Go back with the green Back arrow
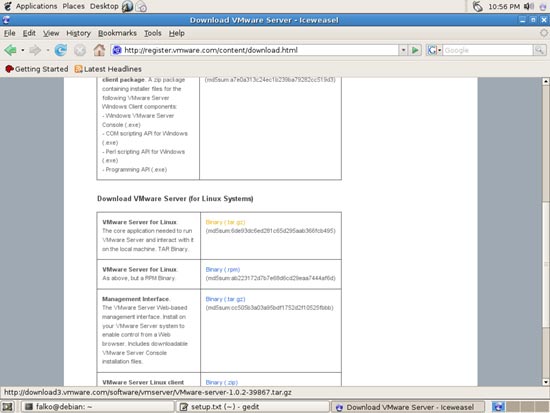 pos(10,50)
